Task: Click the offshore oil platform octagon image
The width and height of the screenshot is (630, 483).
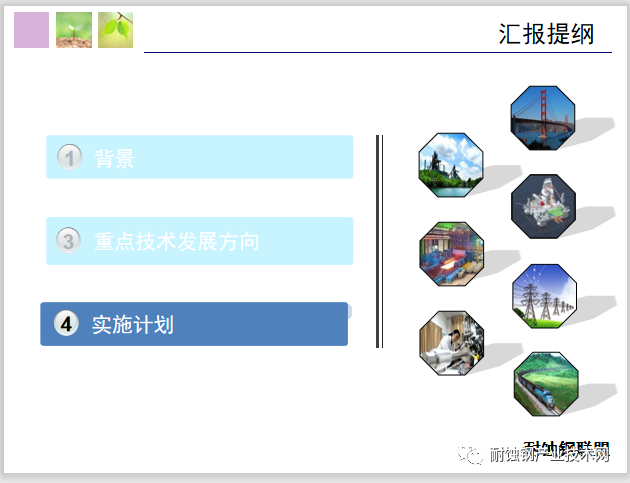Action: coord(543,206)
